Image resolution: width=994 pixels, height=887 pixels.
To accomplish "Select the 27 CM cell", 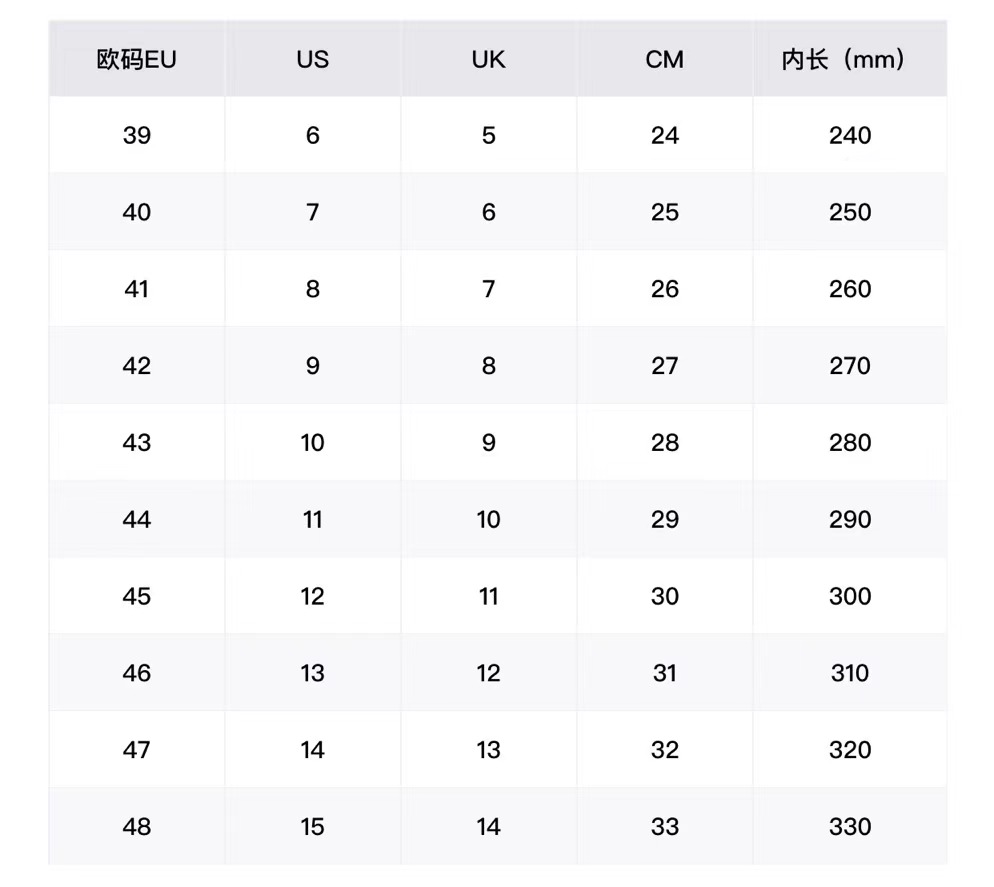I will click(664, 366).
